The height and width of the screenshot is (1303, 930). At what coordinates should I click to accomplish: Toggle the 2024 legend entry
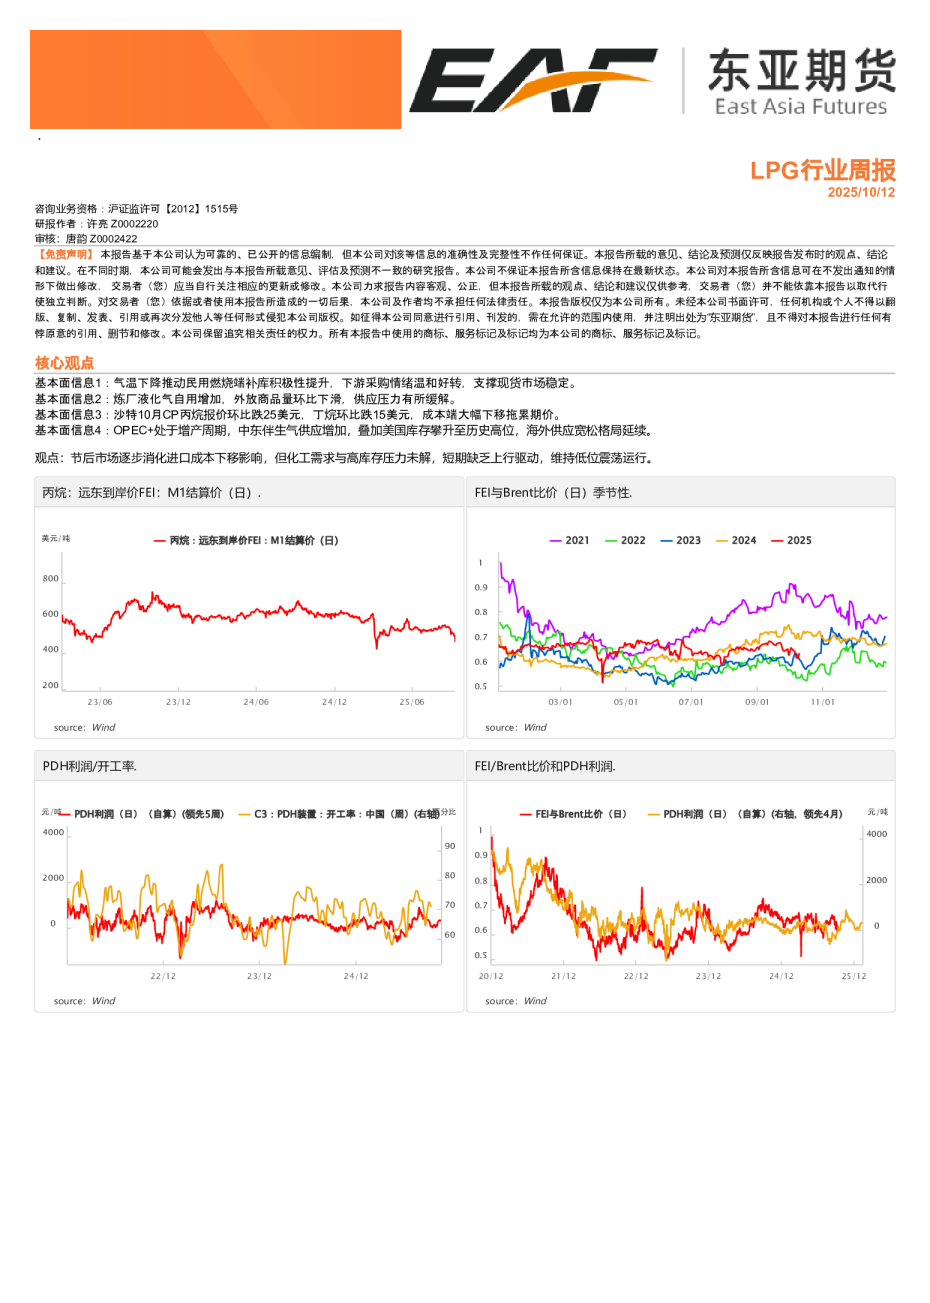[x=736, y=540]
